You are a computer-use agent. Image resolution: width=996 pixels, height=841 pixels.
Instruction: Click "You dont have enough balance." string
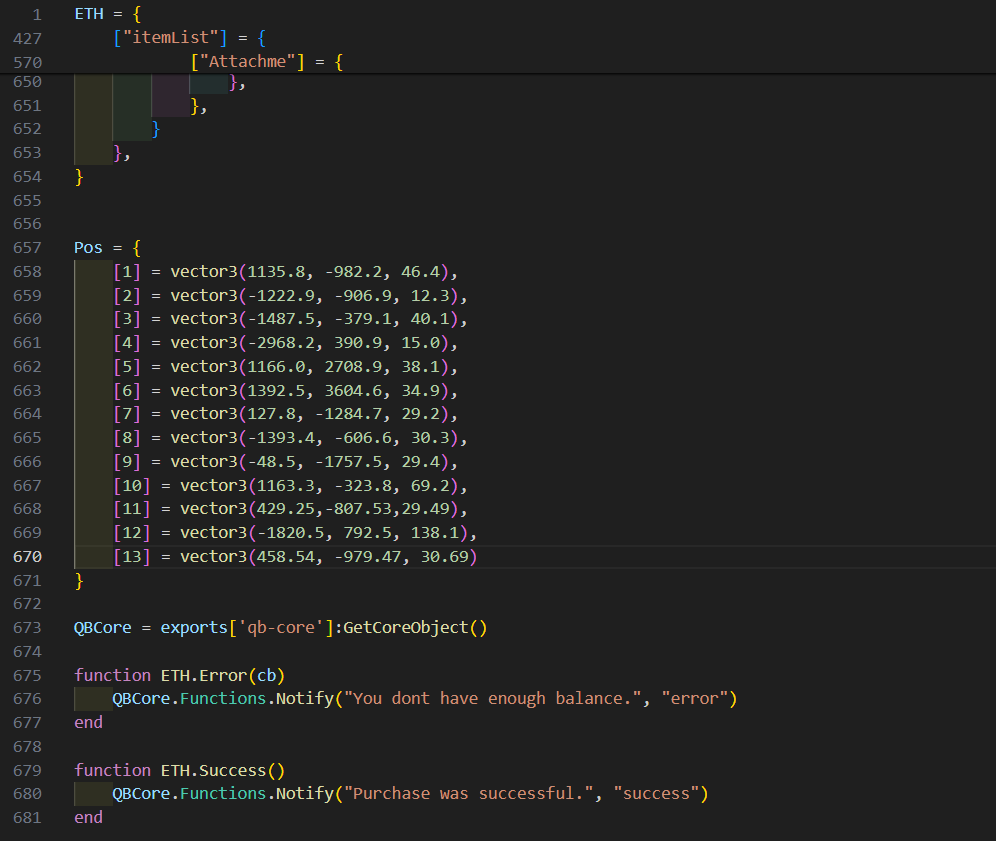[492, 699]
